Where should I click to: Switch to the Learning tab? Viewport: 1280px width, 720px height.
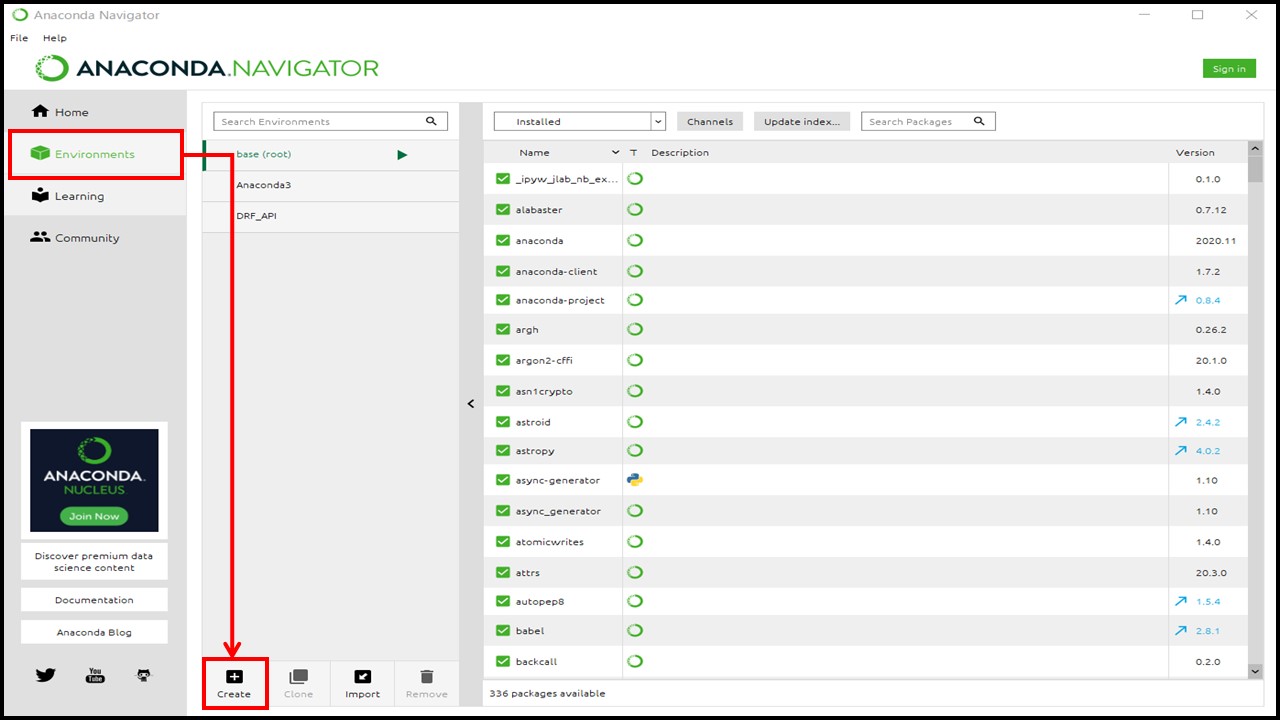point(79,196)
